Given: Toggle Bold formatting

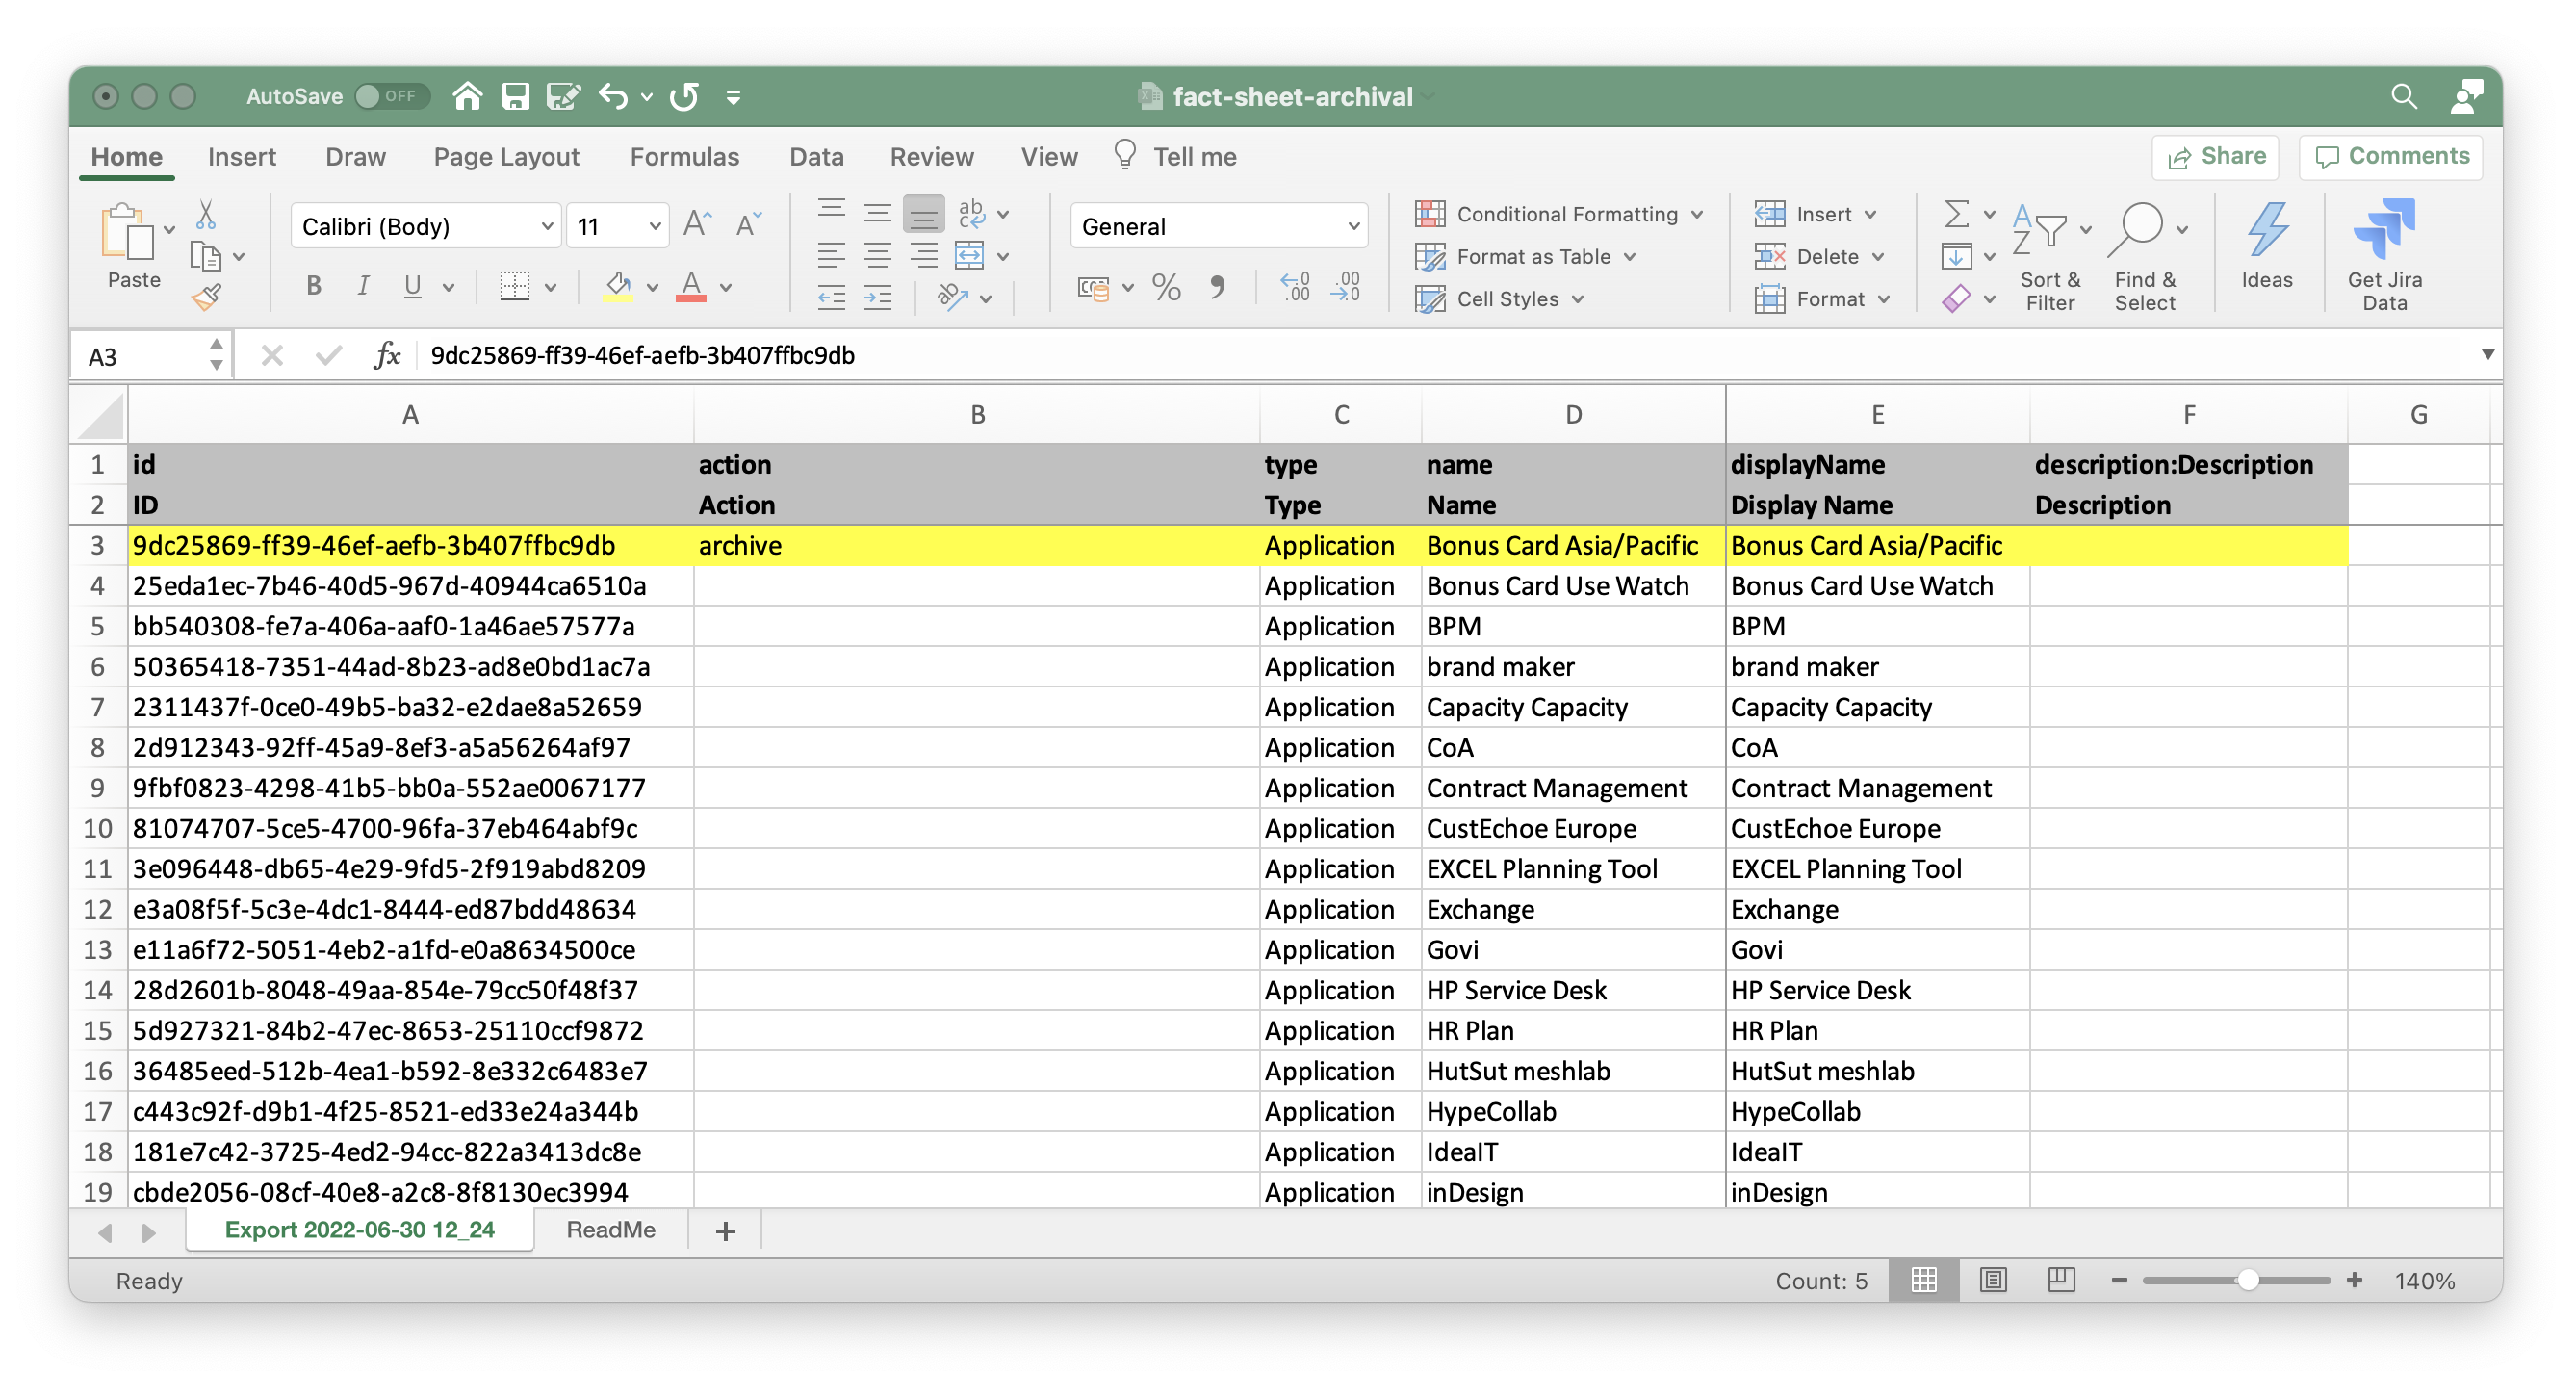Looking at the screenshot, I should (x=314, y=287).
